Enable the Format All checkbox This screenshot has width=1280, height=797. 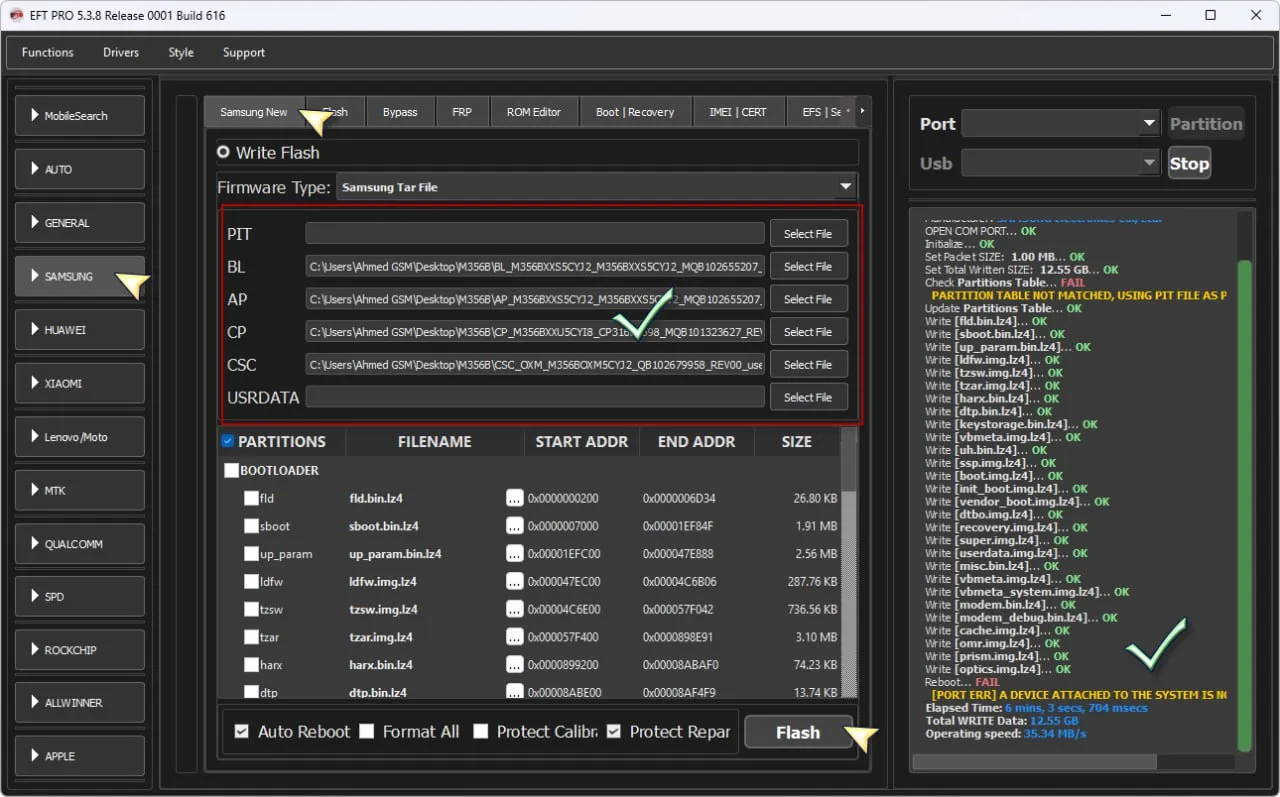tap(367, 732)
